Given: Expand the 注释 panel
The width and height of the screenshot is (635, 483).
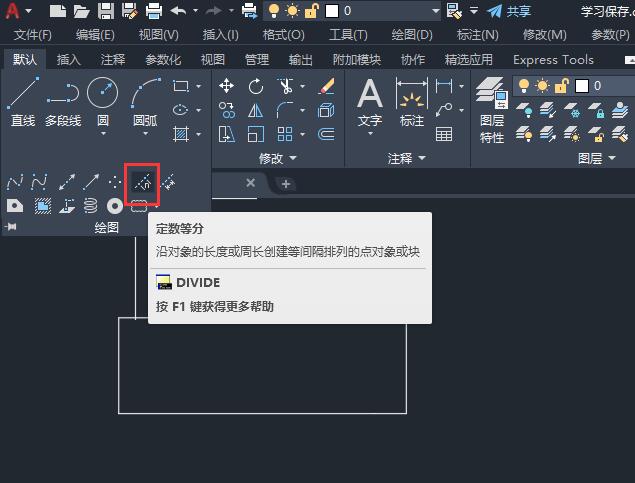Looking at the screenshot, I should (x=407, y=158).
